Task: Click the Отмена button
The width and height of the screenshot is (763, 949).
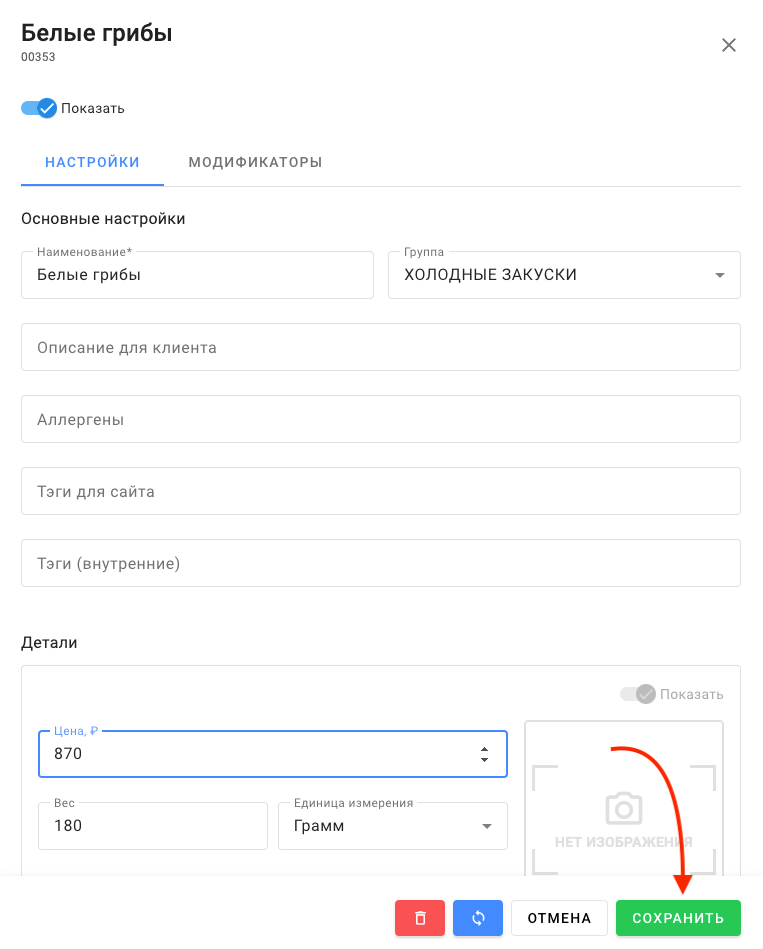Action: click(559, 918)
